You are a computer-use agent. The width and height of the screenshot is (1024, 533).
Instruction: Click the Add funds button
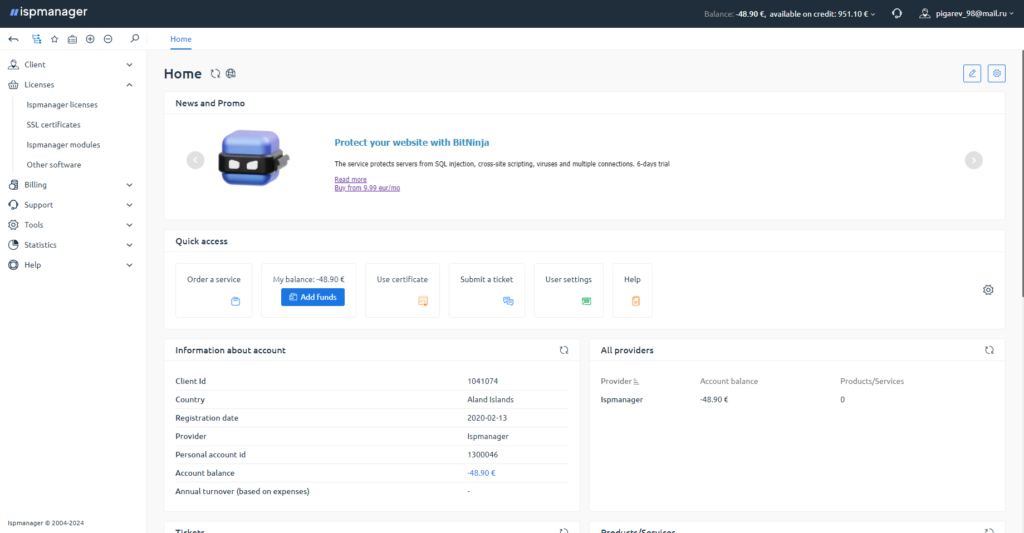313,297
